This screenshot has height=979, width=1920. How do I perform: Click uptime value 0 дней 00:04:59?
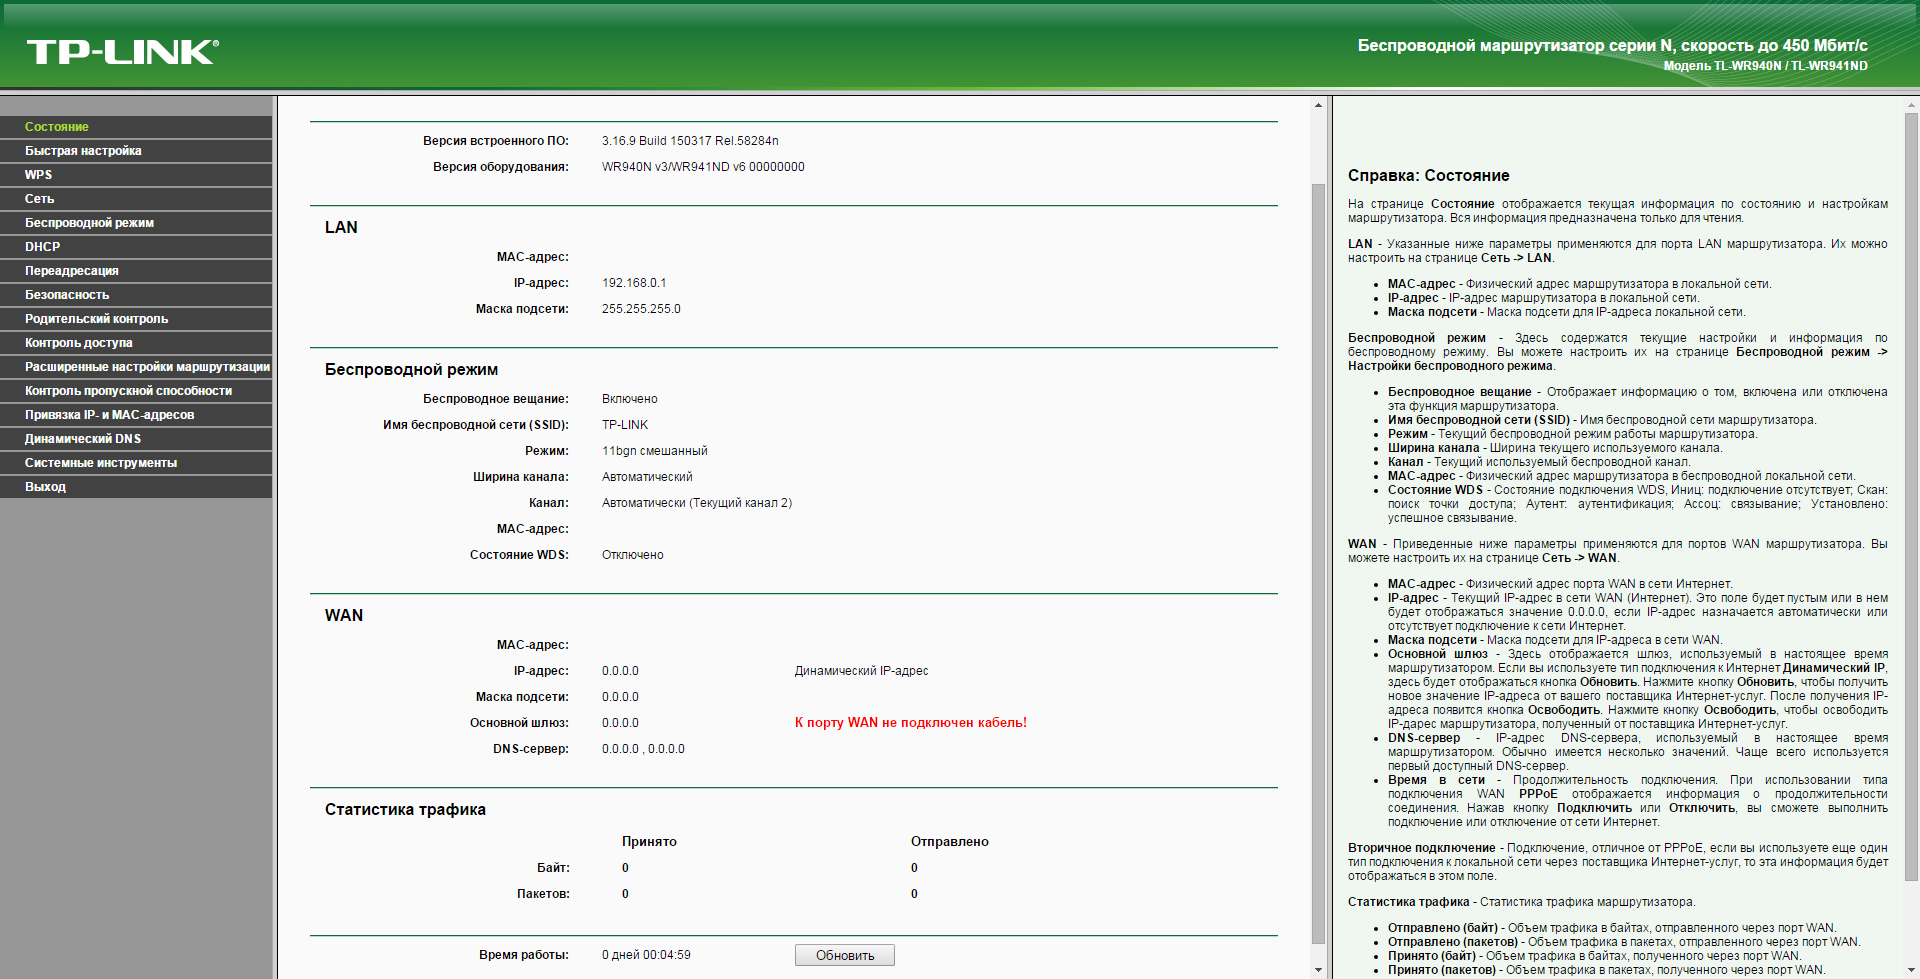pyautogui.click(x=646, y=955)
